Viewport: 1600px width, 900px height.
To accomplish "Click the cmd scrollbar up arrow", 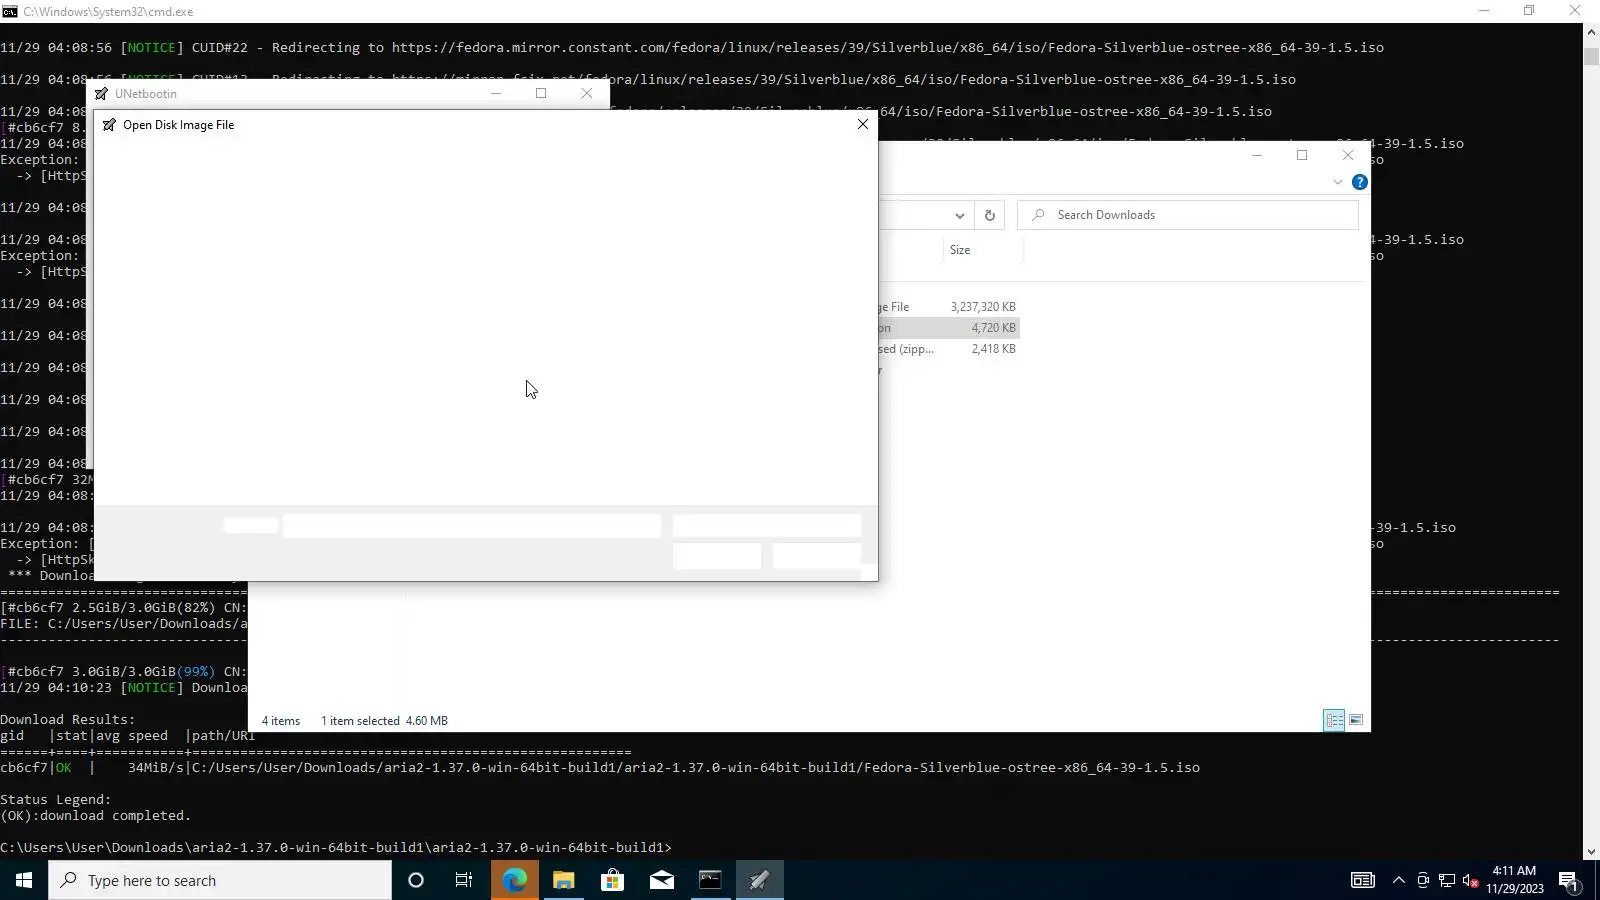I will [1591, 32].
